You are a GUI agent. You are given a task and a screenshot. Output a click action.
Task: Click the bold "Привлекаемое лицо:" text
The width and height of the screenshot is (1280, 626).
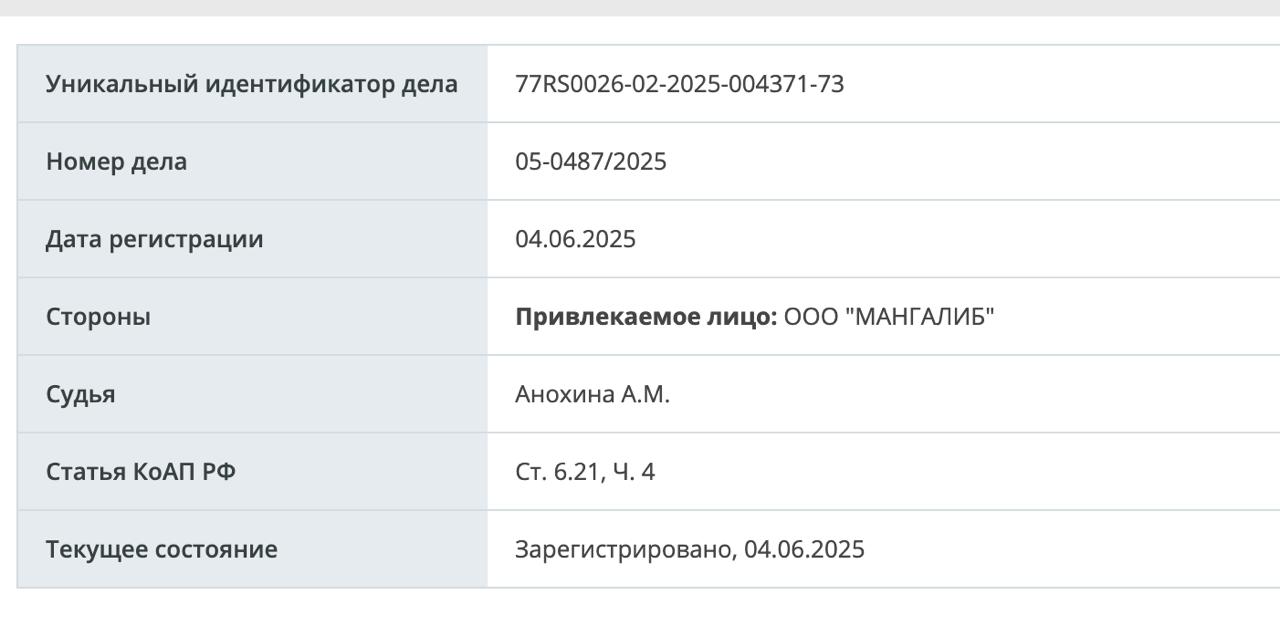pos(646,317)
